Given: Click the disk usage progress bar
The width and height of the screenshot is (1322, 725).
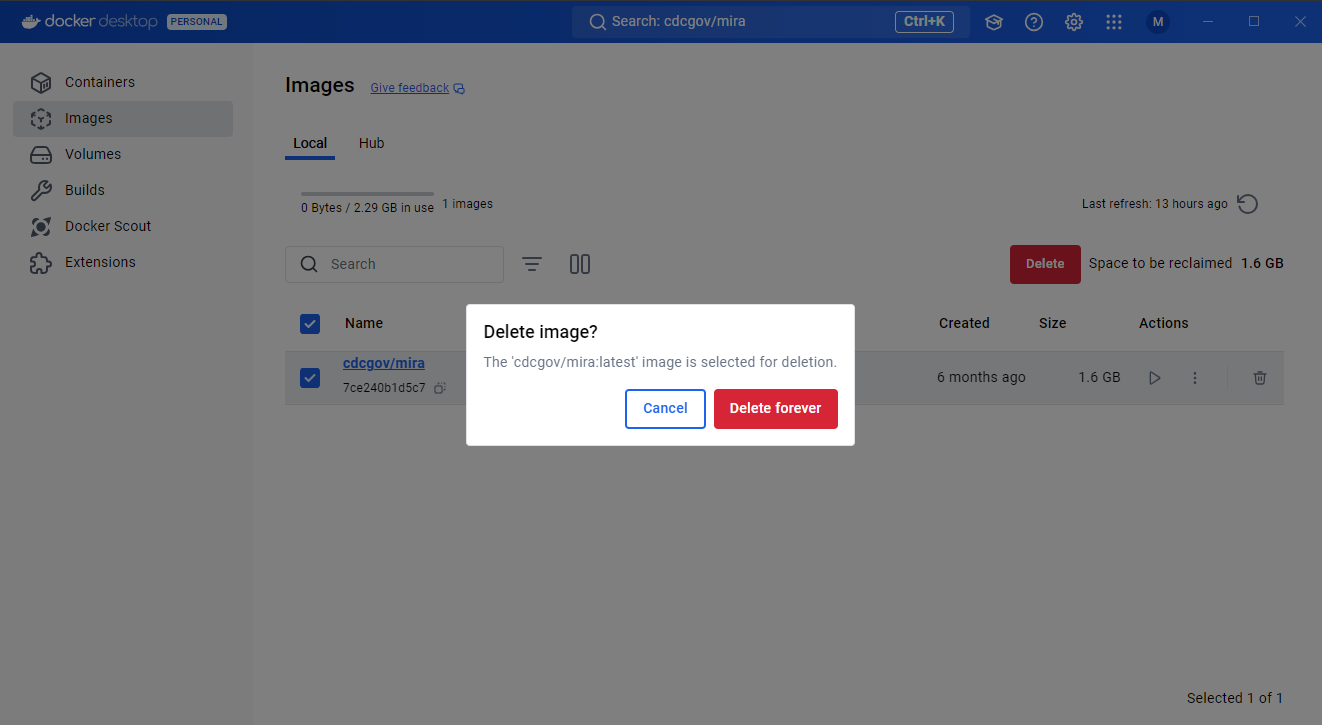Looking at the screenshot, I should click(367, 194).
